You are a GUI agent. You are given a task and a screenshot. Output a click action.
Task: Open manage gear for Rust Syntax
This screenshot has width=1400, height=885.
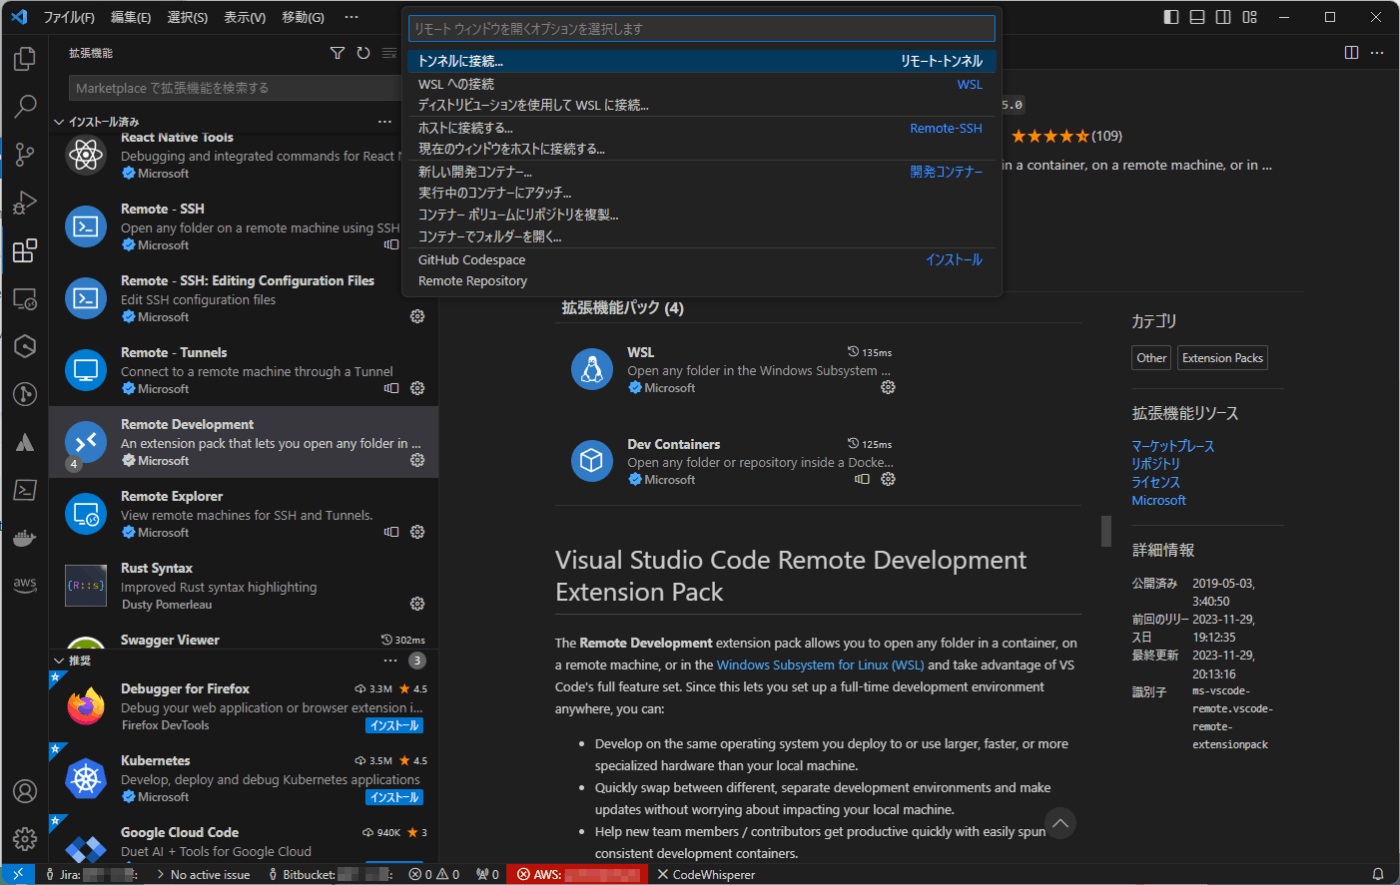418,604
